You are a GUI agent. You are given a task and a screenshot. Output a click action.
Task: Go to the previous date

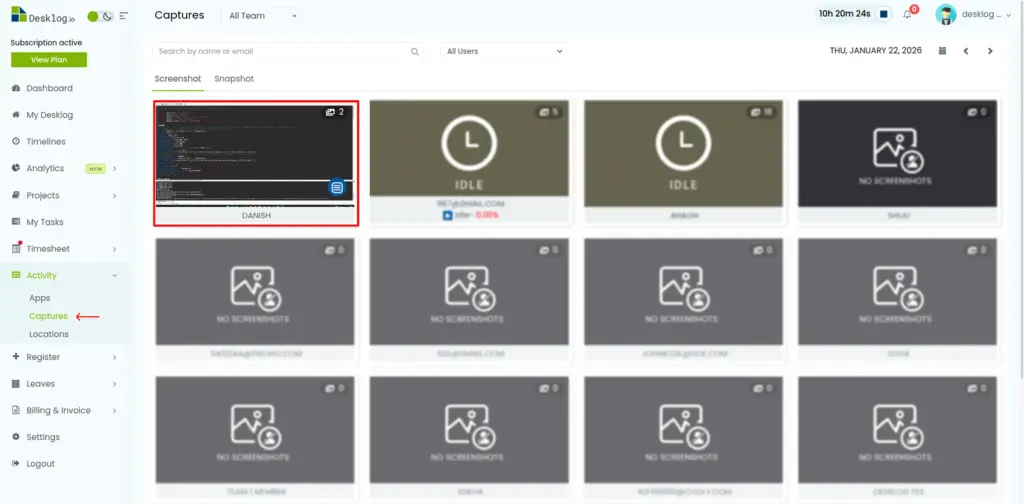click(x=966, y=51)
